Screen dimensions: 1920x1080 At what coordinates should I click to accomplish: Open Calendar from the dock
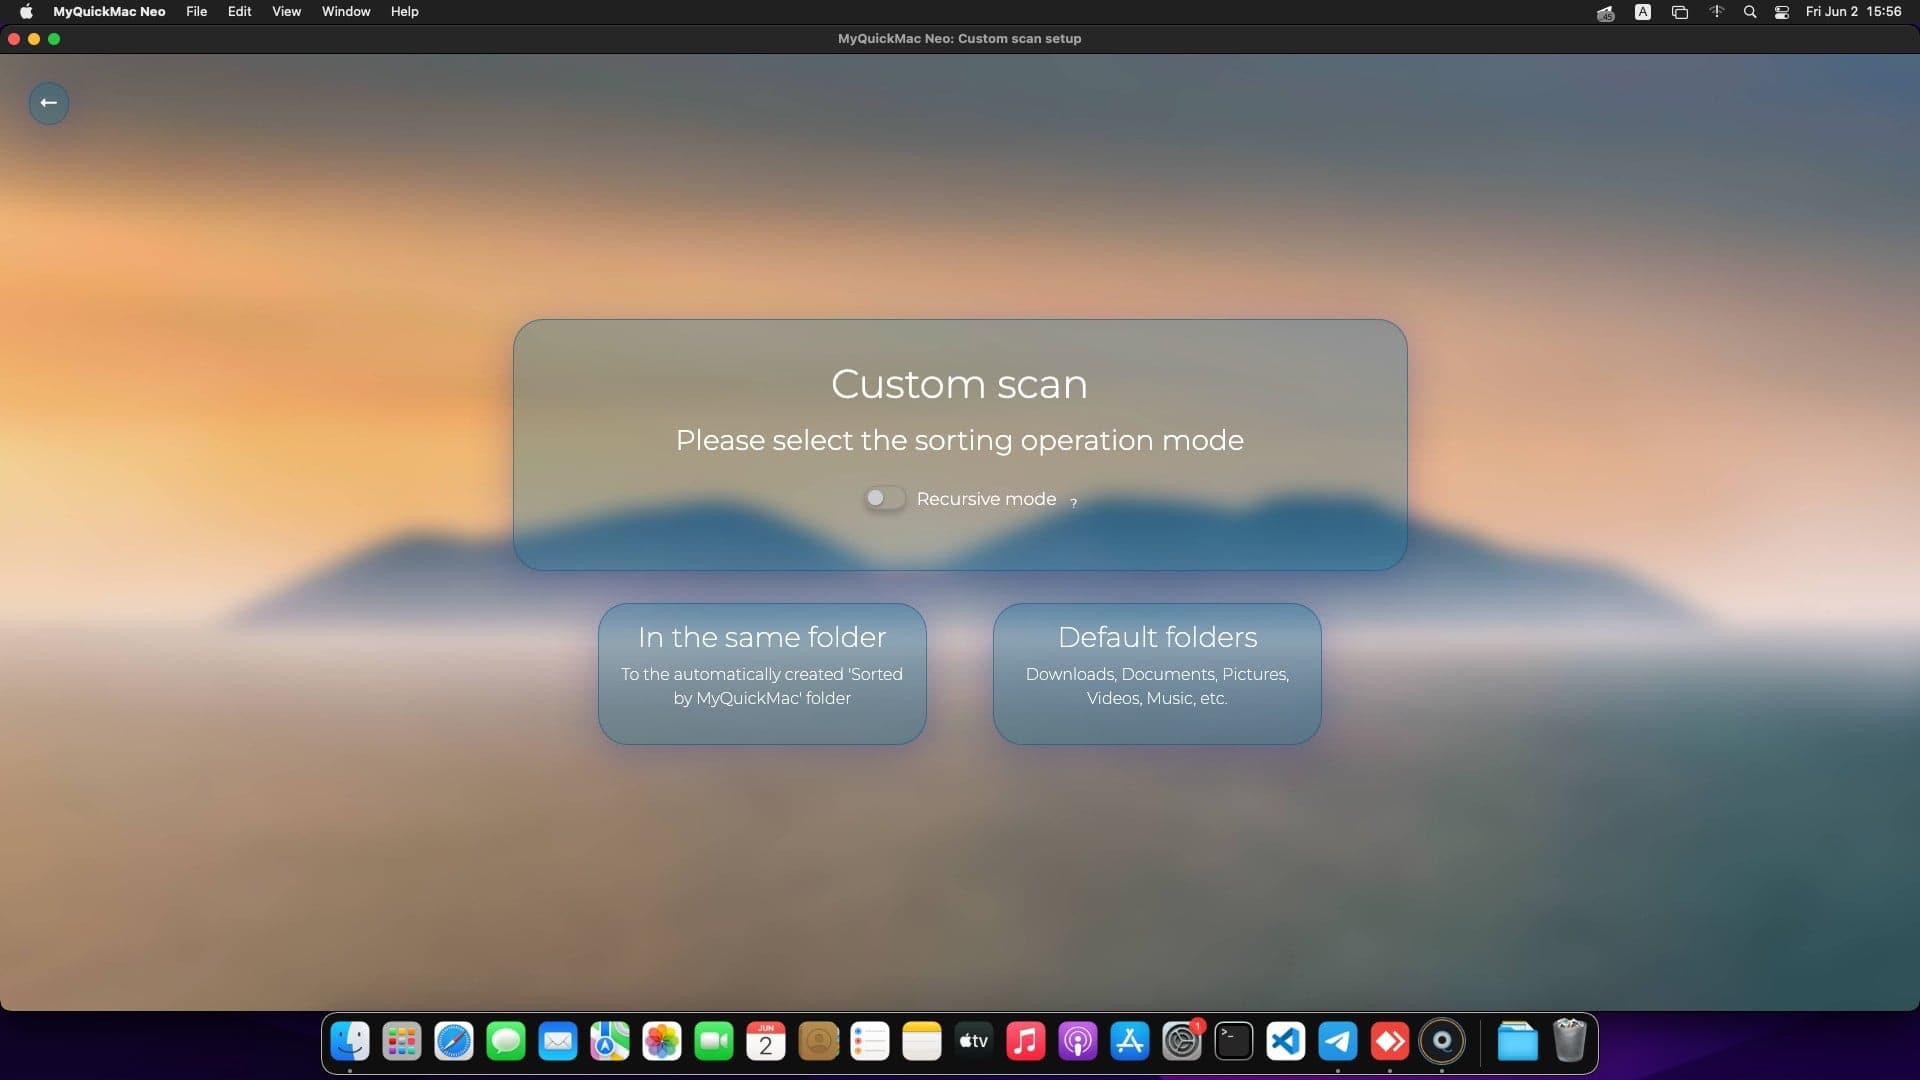(766, 1042)
